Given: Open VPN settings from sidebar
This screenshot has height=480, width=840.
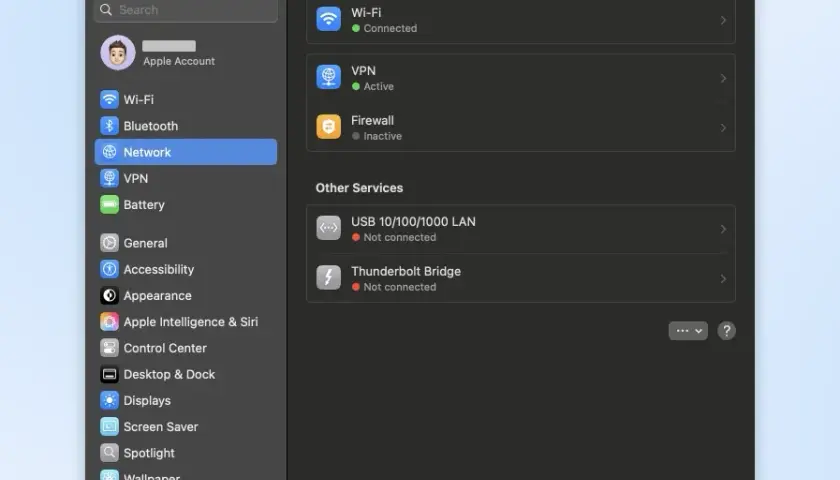Looking at the screenshot, I should coord(186,178).
